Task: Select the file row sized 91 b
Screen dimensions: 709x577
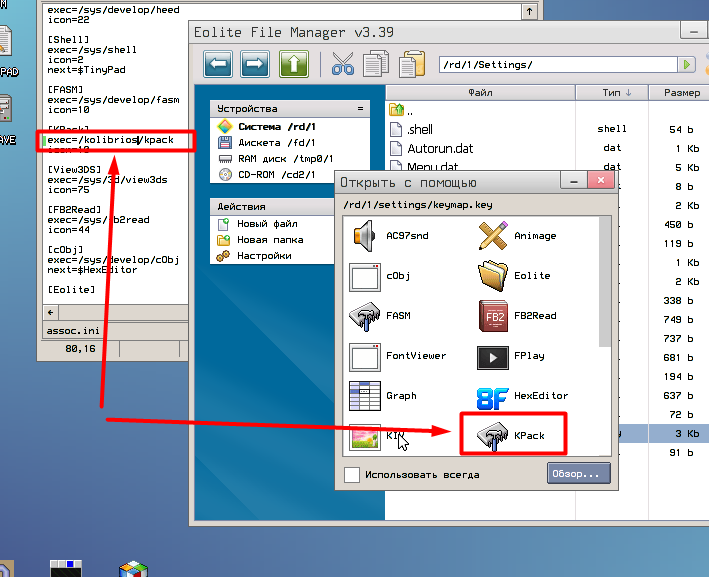Action: (x=664, y=453)
